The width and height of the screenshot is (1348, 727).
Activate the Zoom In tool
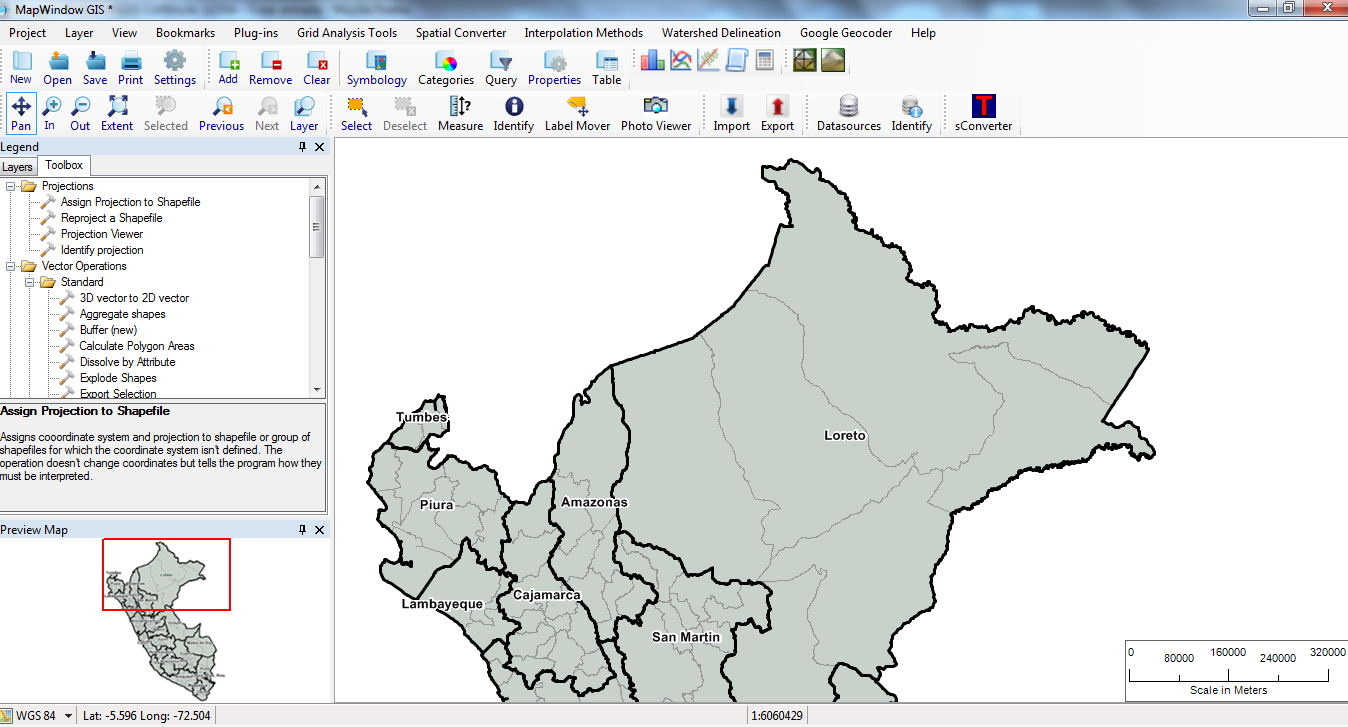coord(50,112)
